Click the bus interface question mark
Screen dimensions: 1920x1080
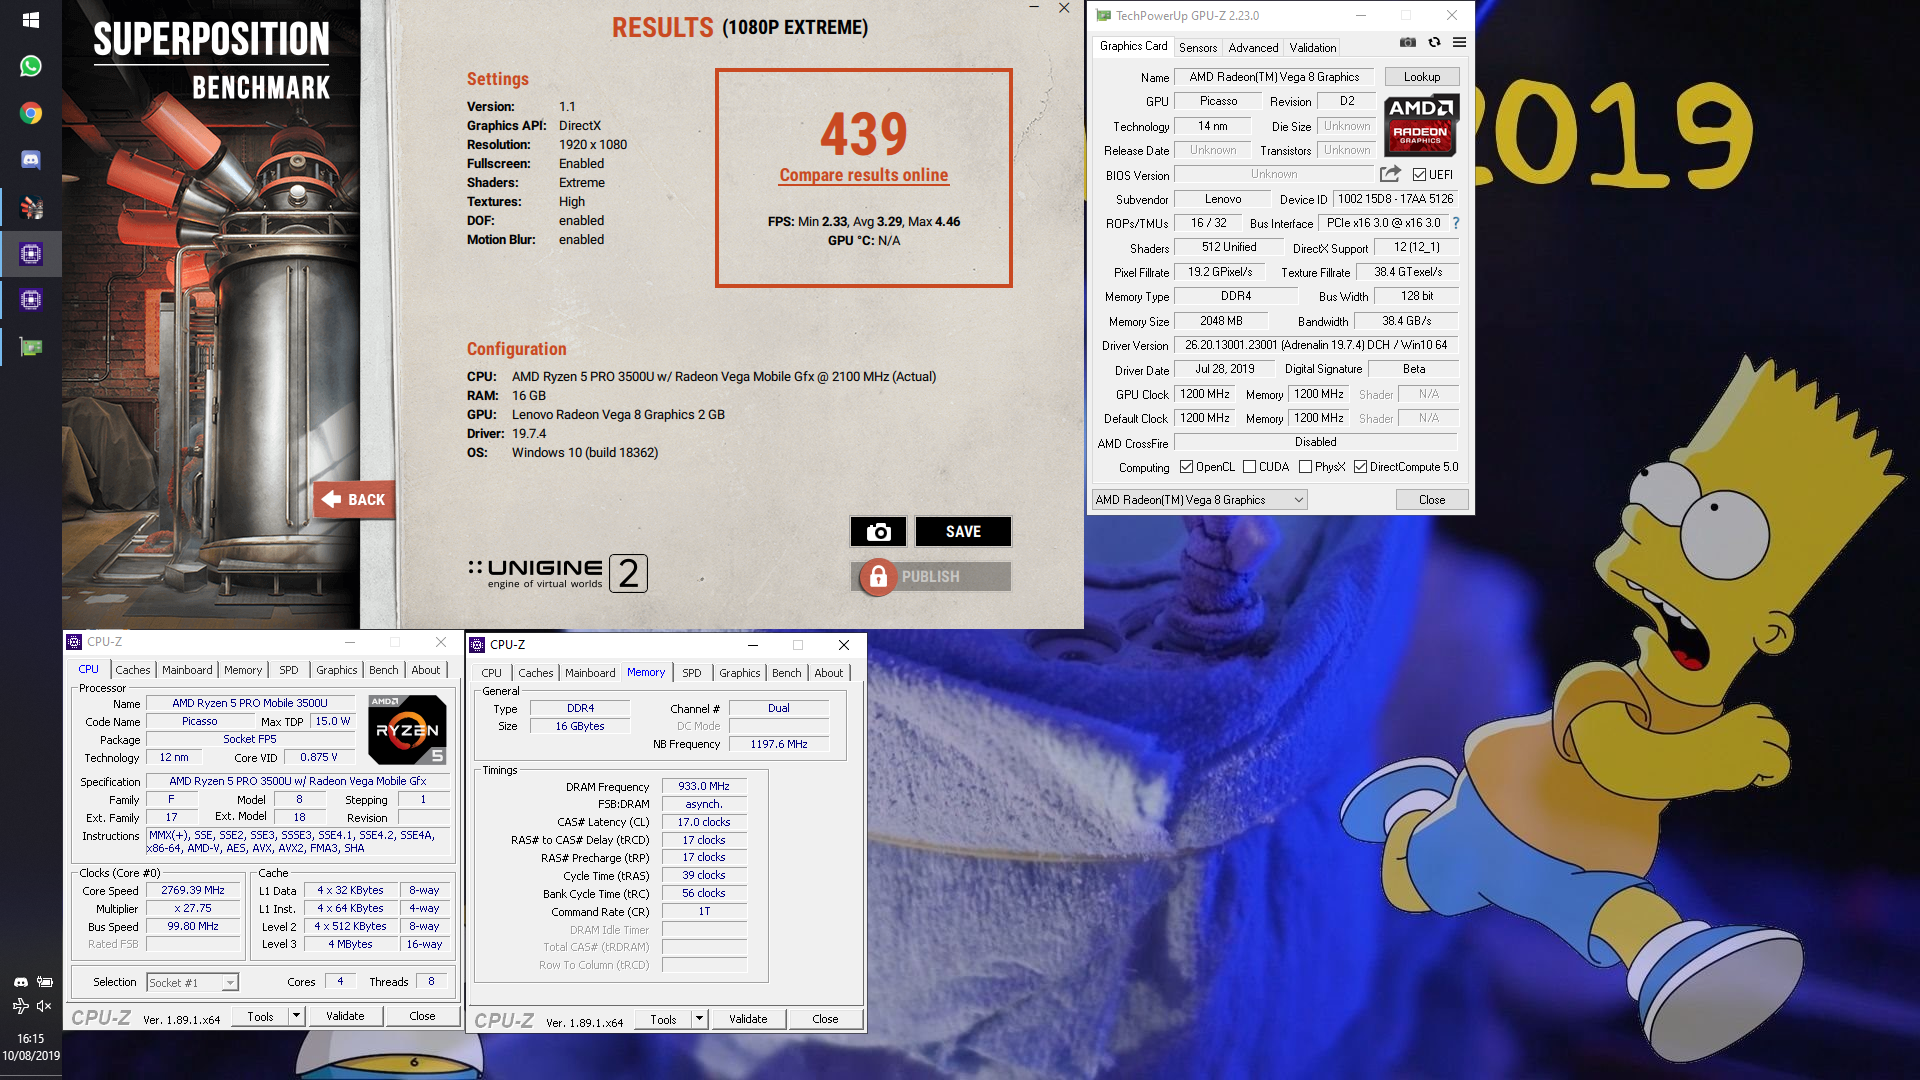click(x=1456, y=223)
